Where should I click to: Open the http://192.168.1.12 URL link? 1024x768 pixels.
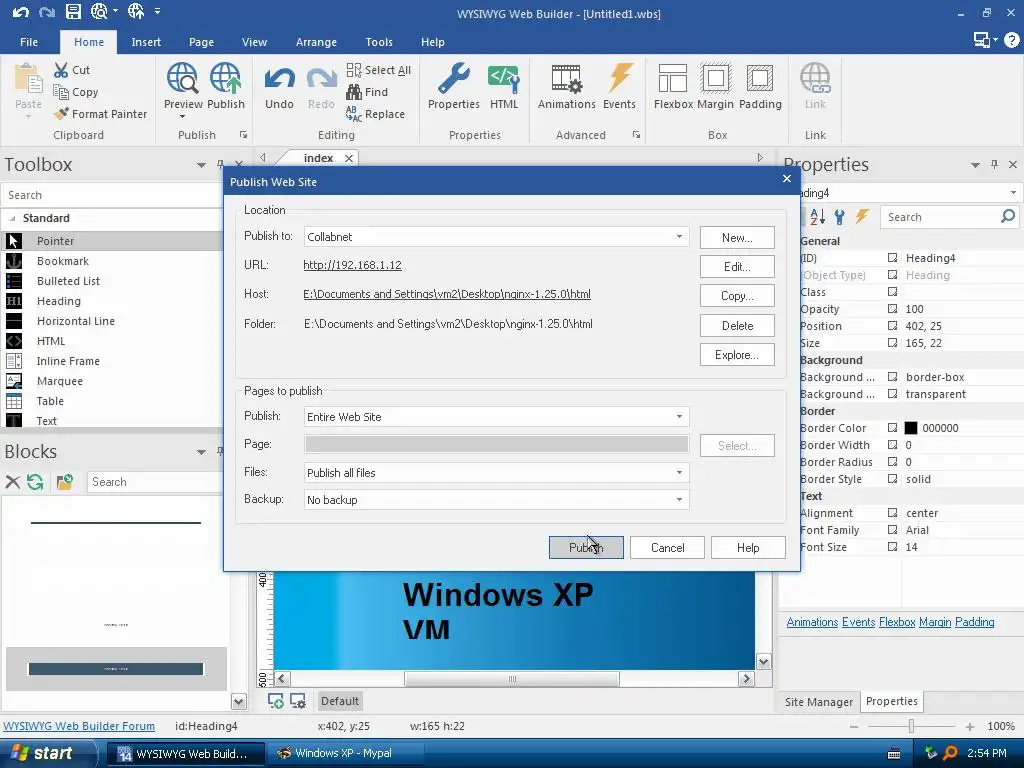(x=352, y=265)
